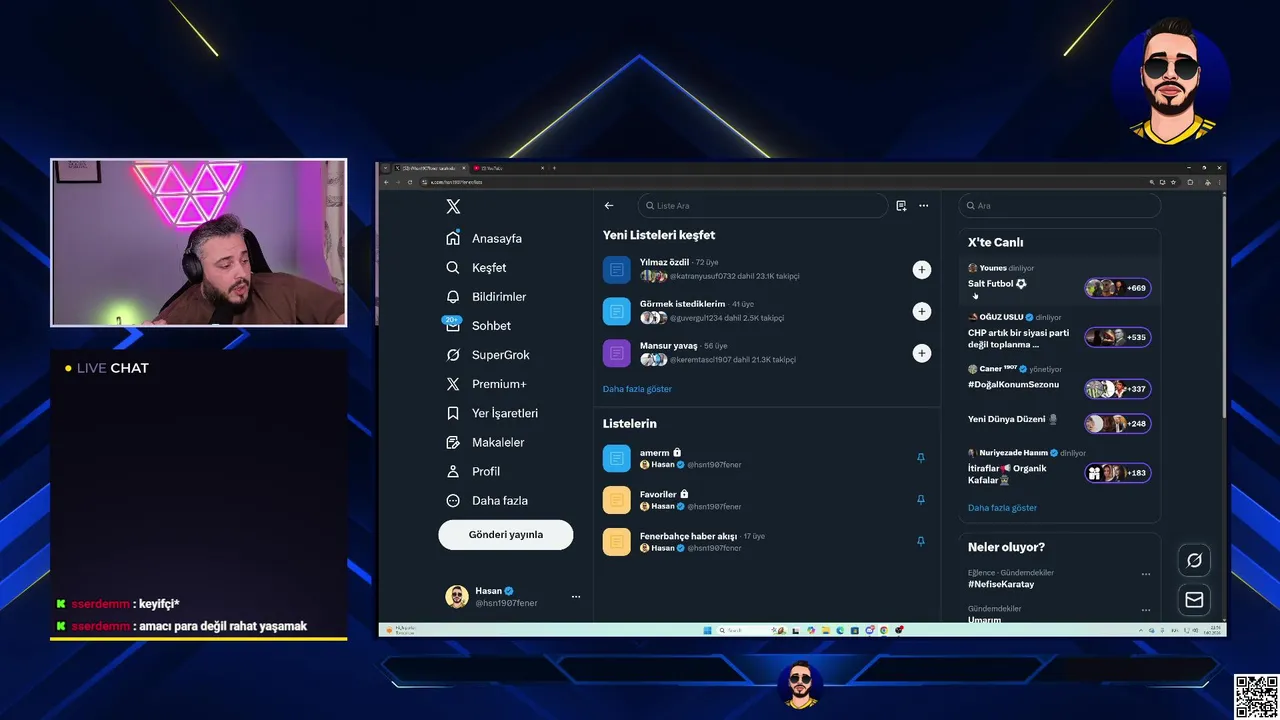The width and height of the screenshot is (1280, 720).
Task: Switch to the YouTube browser tab
Action: click(507, 168)
